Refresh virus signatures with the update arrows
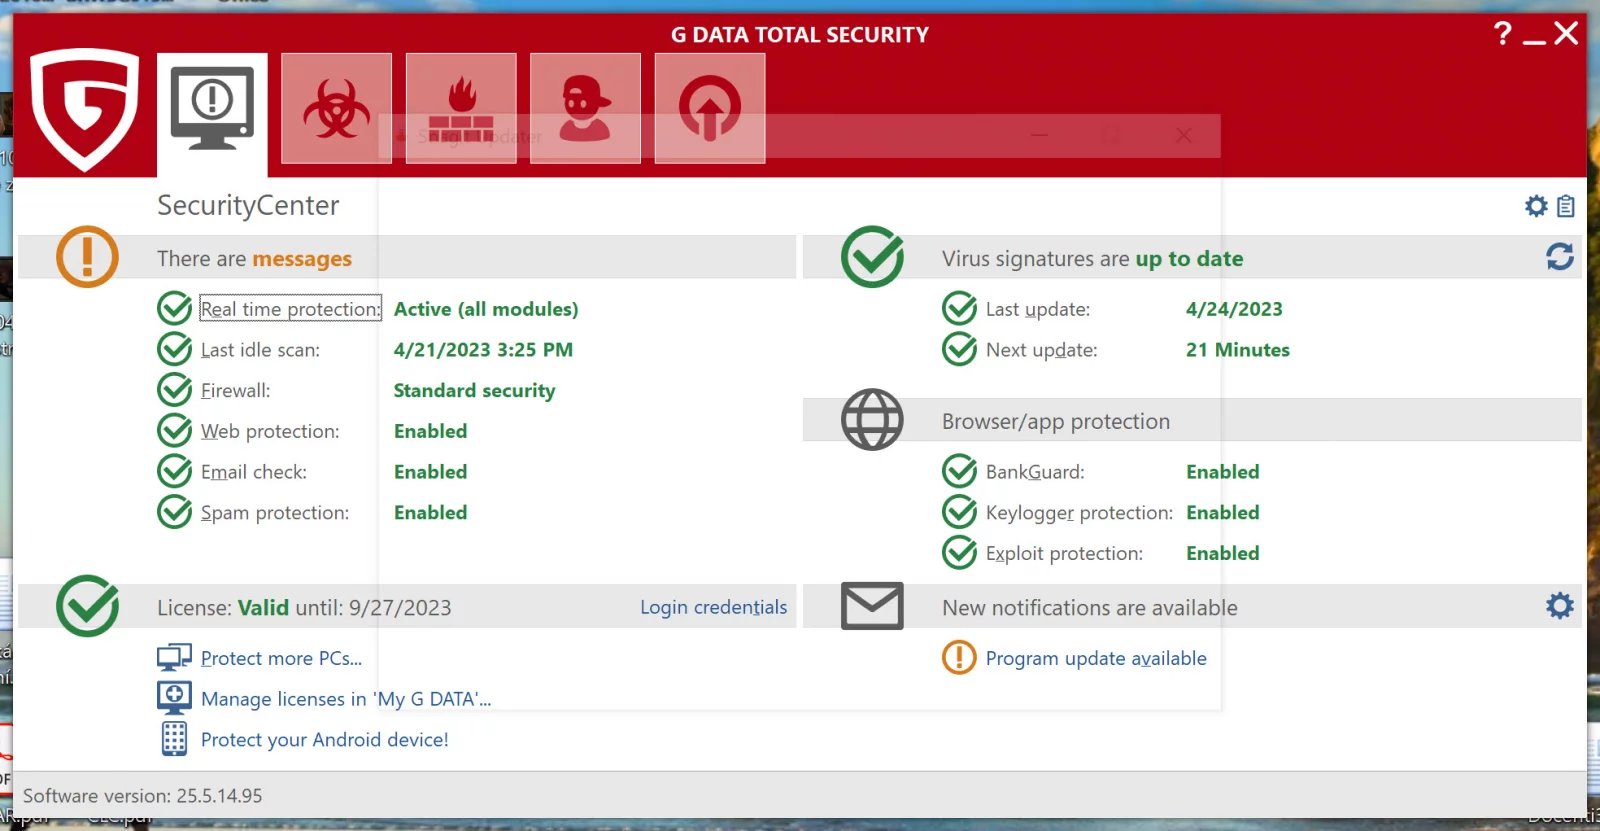The width and height of the screenshot is (1600, 831). [1560, 257]
